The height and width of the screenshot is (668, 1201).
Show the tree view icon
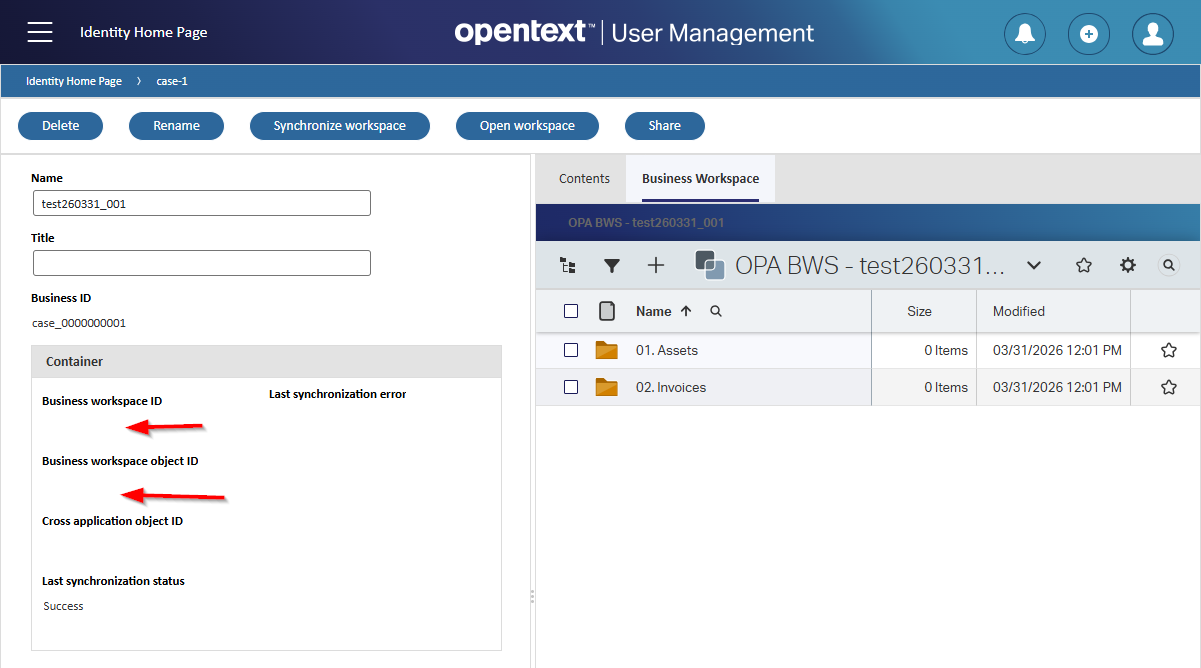tap(568, 266)
